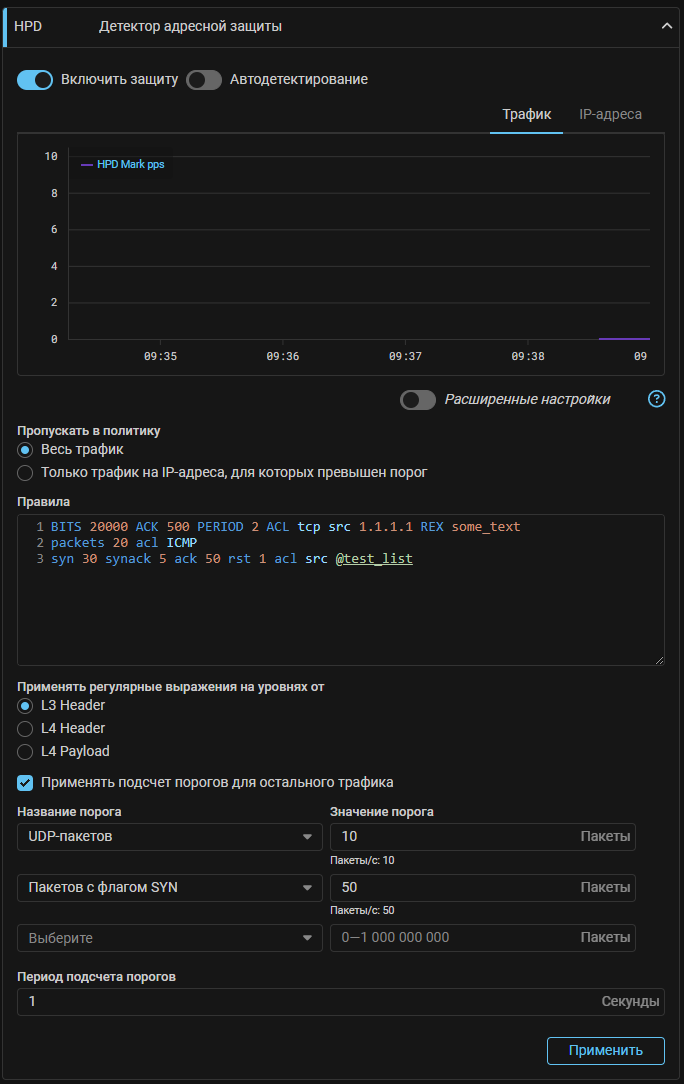
Task: Collapse the HPD panel with chevron
Action: pyautogui.click(x=667, y=27)
